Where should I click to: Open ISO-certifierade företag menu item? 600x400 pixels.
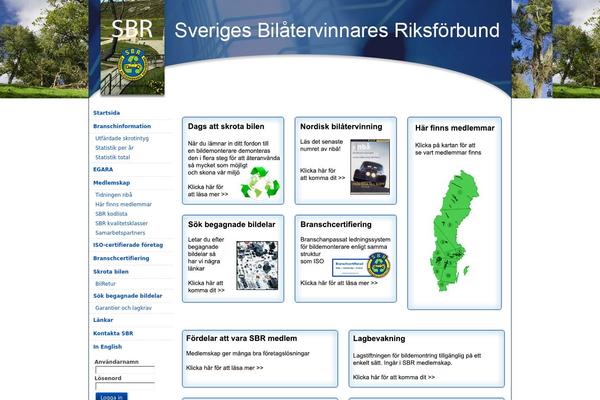click(x=128, y=245)
